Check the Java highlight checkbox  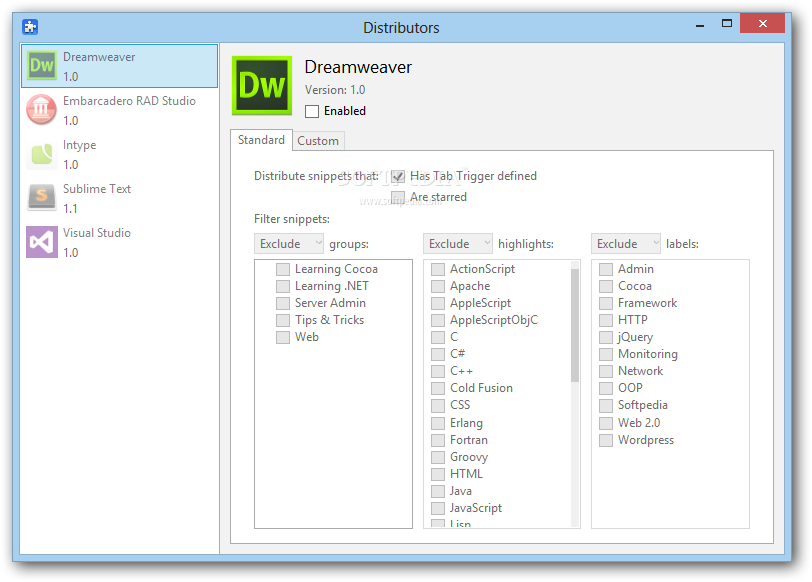pos(438,491)
